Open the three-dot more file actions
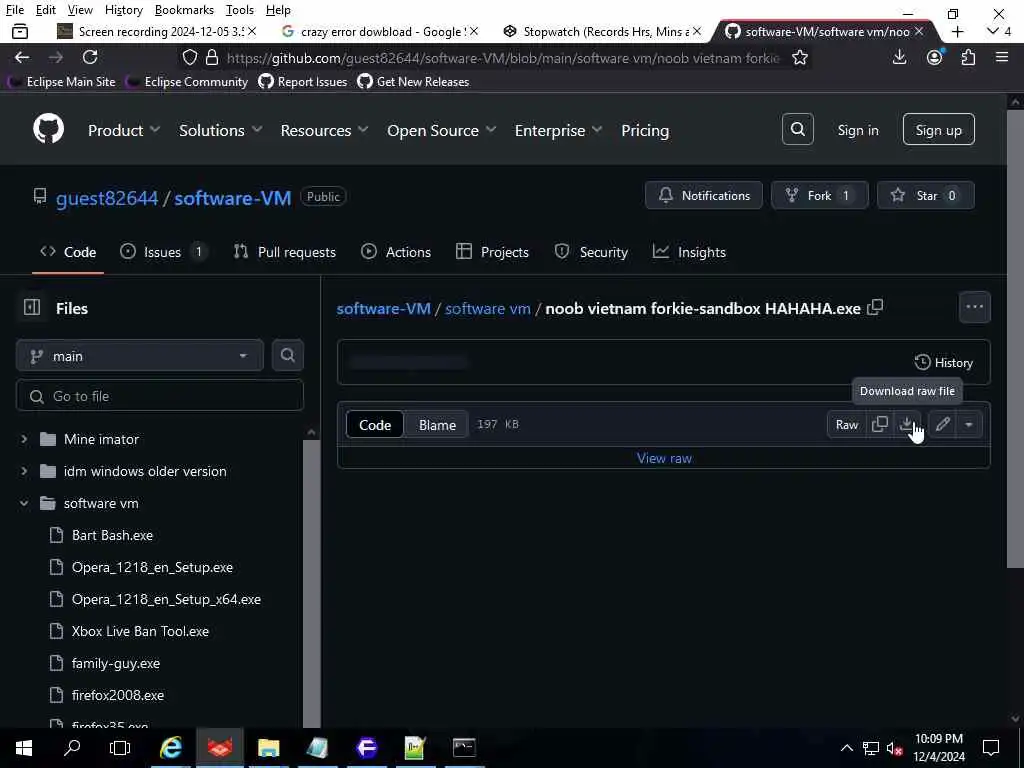The height and width of the screenshot is (768, 1024). coord(974,307)
